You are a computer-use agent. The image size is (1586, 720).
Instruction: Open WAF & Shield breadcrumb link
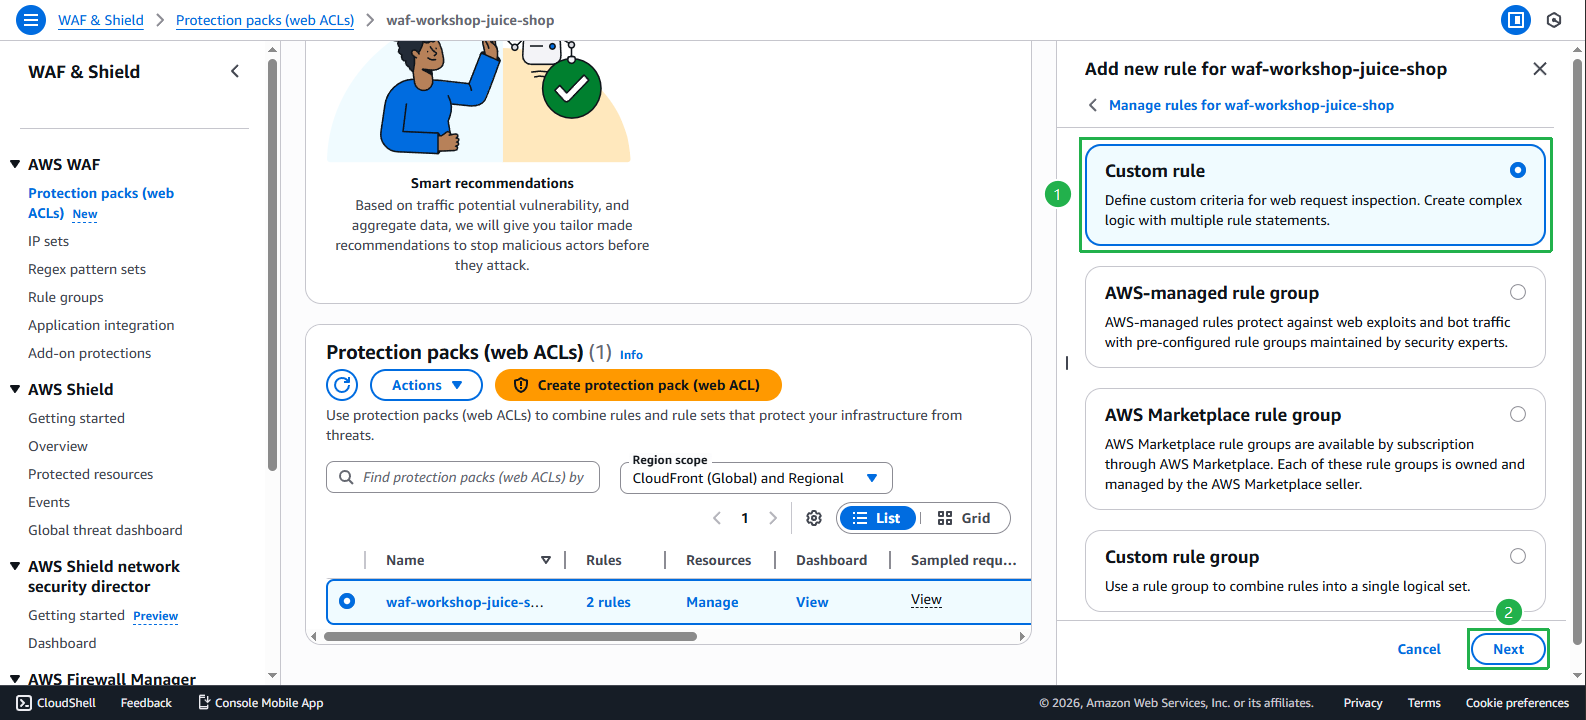(101, 20)
